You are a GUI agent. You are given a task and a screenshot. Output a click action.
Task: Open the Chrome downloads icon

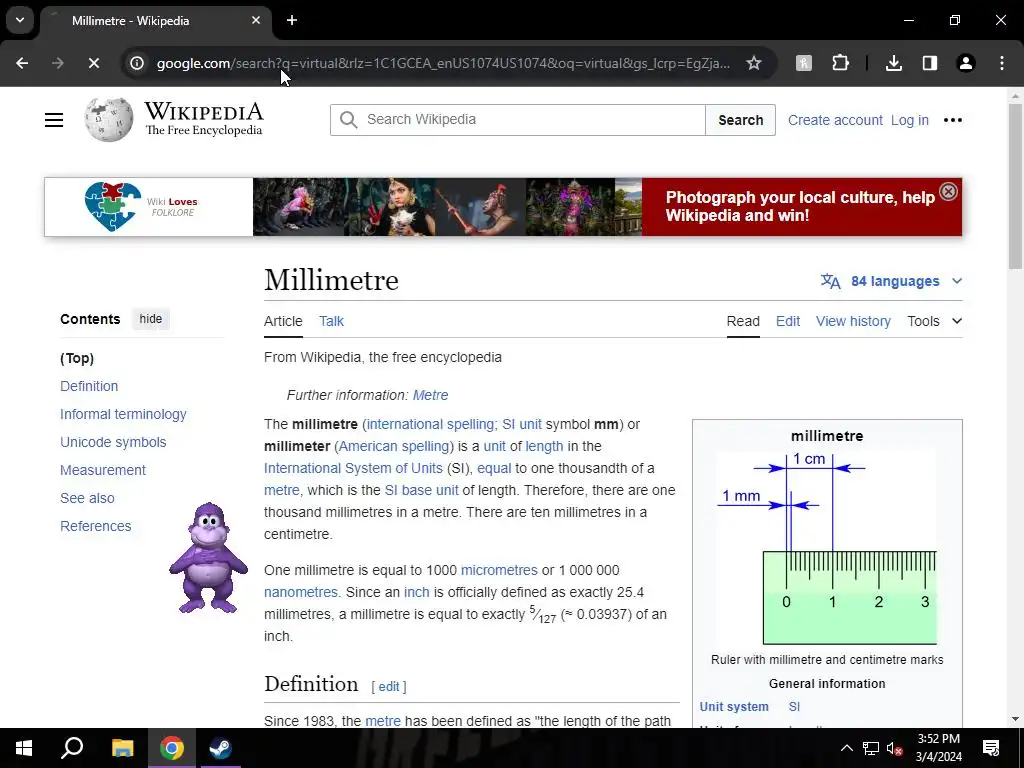coord(893,63)
